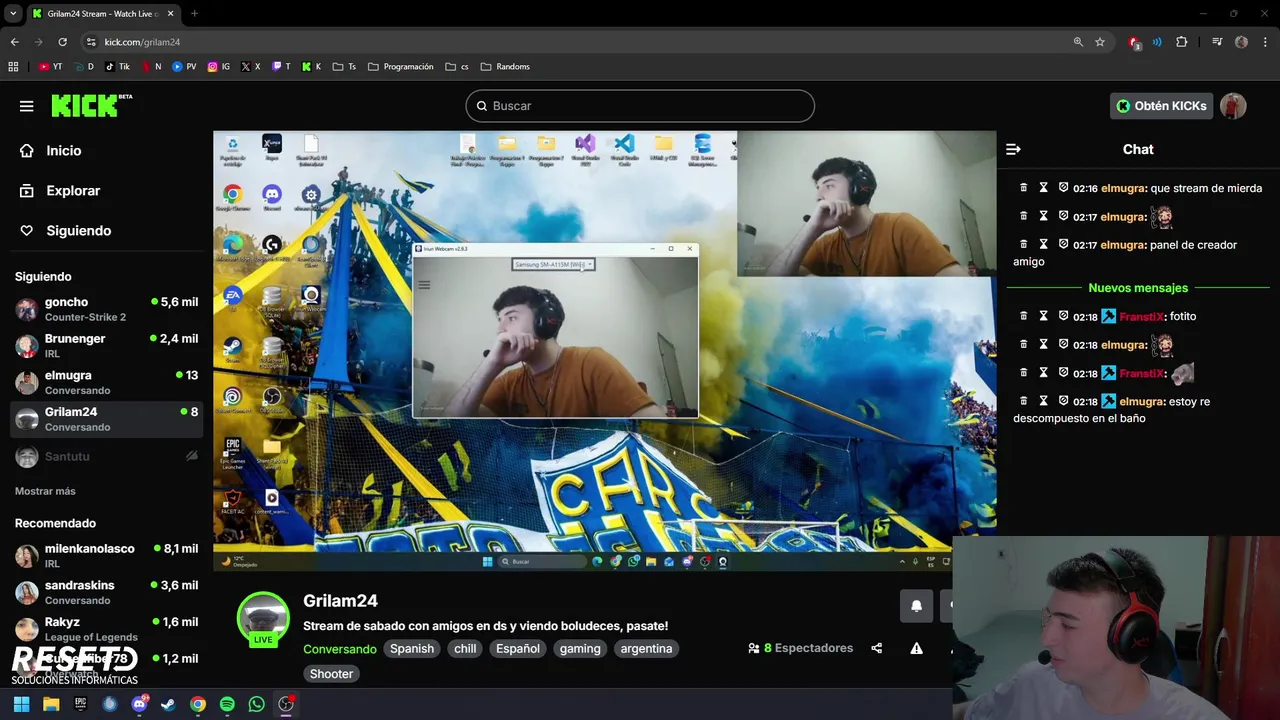The width and height of the screenshot is (1280, 720).
Task: Delete the 'panel de creador amigo' message
Action: pyautogui.click(x=1023, y=245)
